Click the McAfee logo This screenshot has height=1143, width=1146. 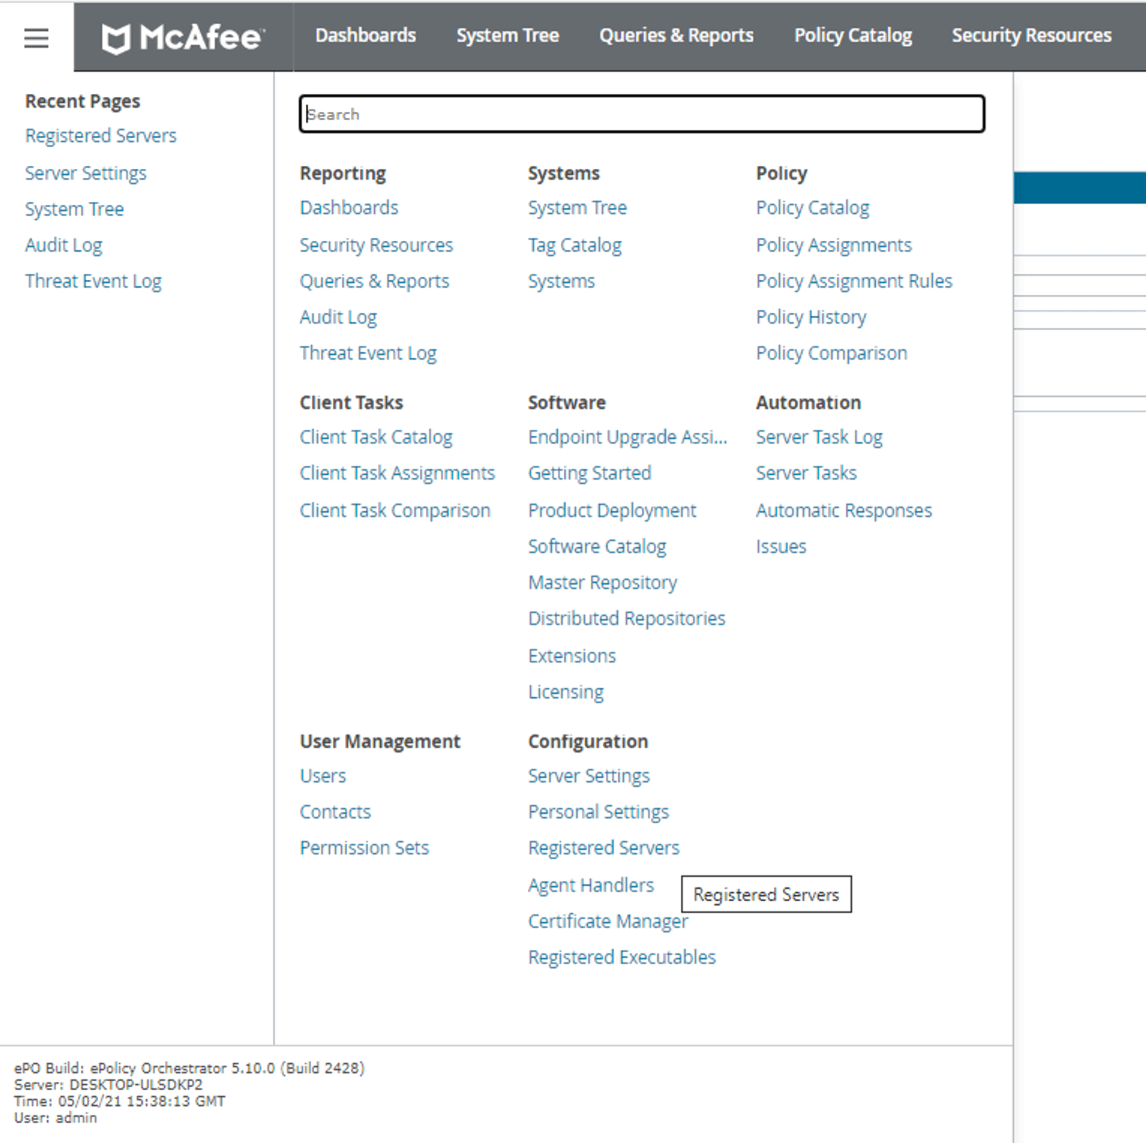(x=181, y=36)
